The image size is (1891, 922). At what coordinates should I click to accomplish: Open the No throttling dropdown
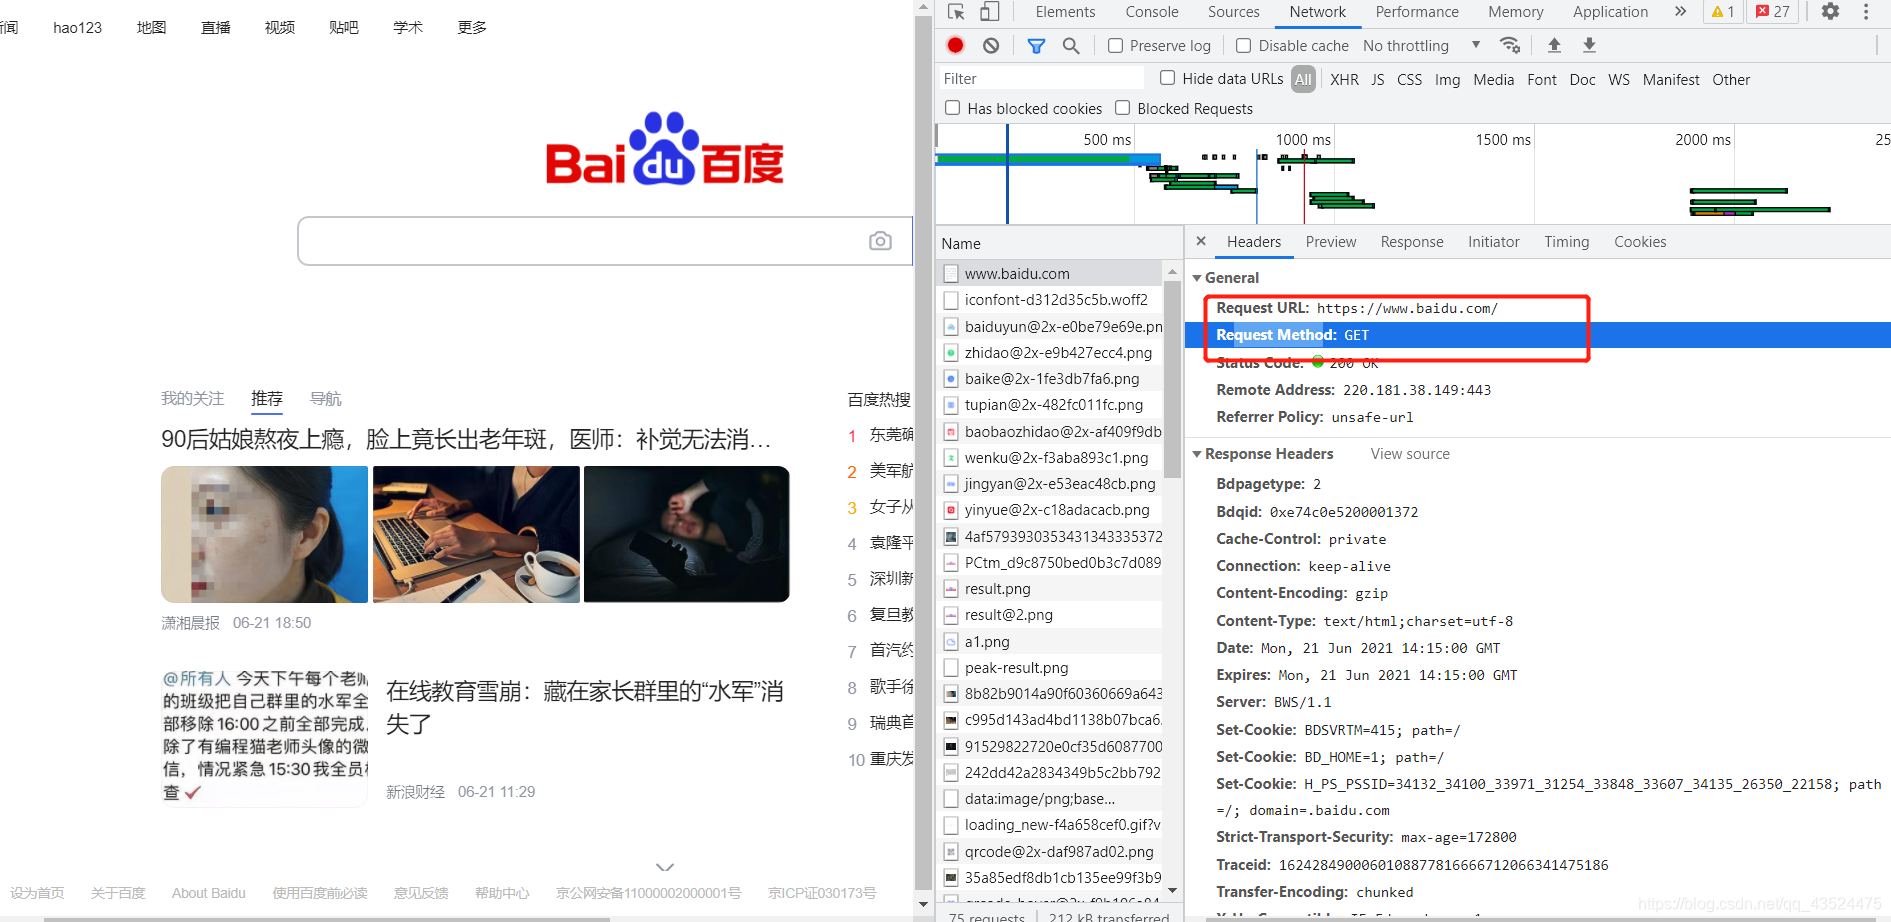1421,45
